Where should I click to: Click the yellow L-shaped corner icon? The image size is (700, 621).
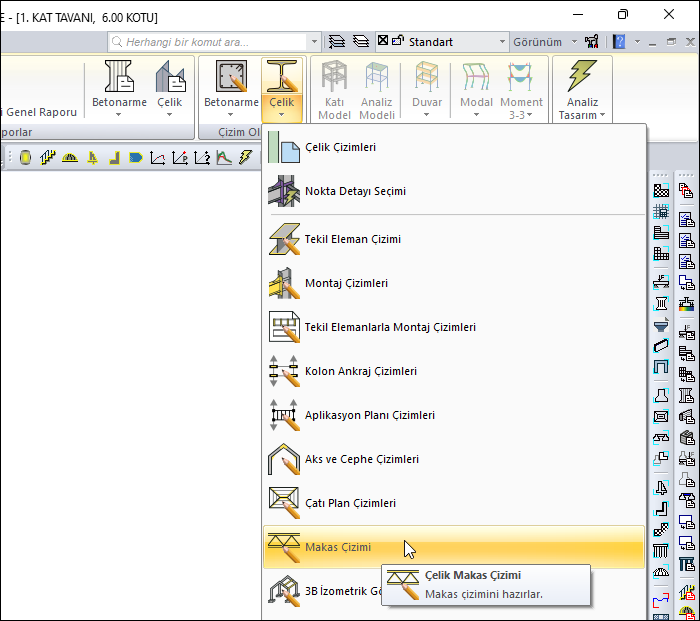click(x=114, y=158)
